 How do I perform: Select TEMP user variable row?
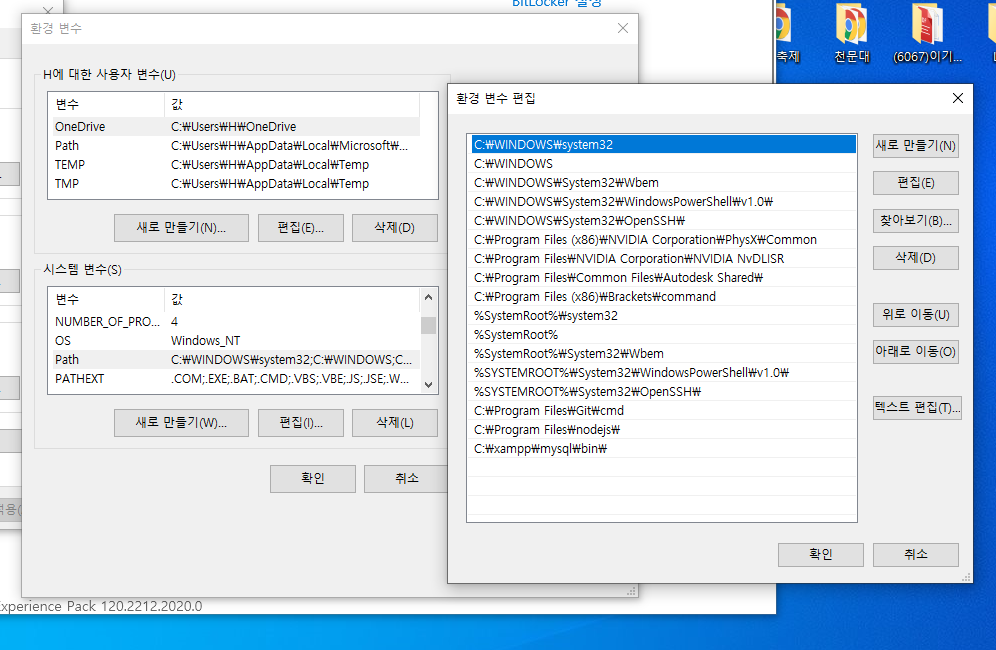tap(235, 165)
